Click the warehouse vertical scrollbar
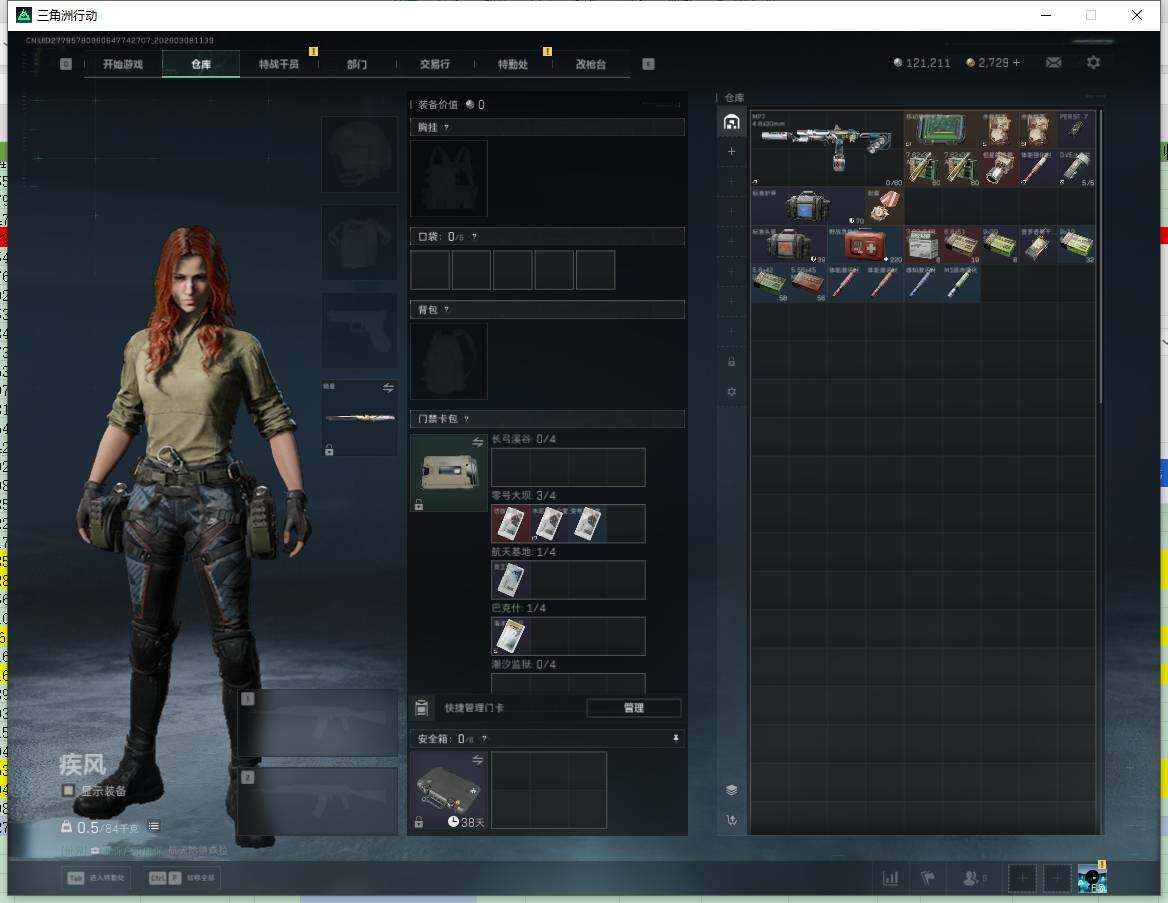Viewport: 1168px width, 903px height. tap(1099, 257)
